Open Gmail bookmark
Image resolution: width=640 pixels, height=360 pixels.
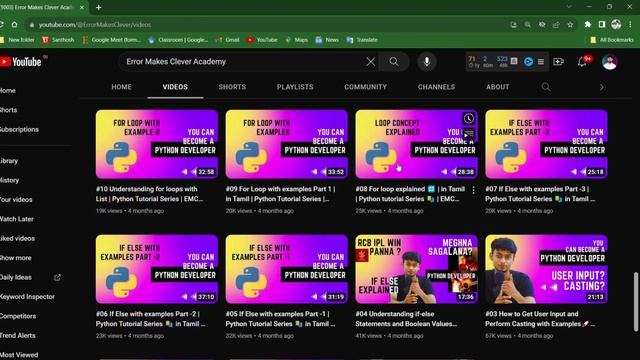coord(227,40)
